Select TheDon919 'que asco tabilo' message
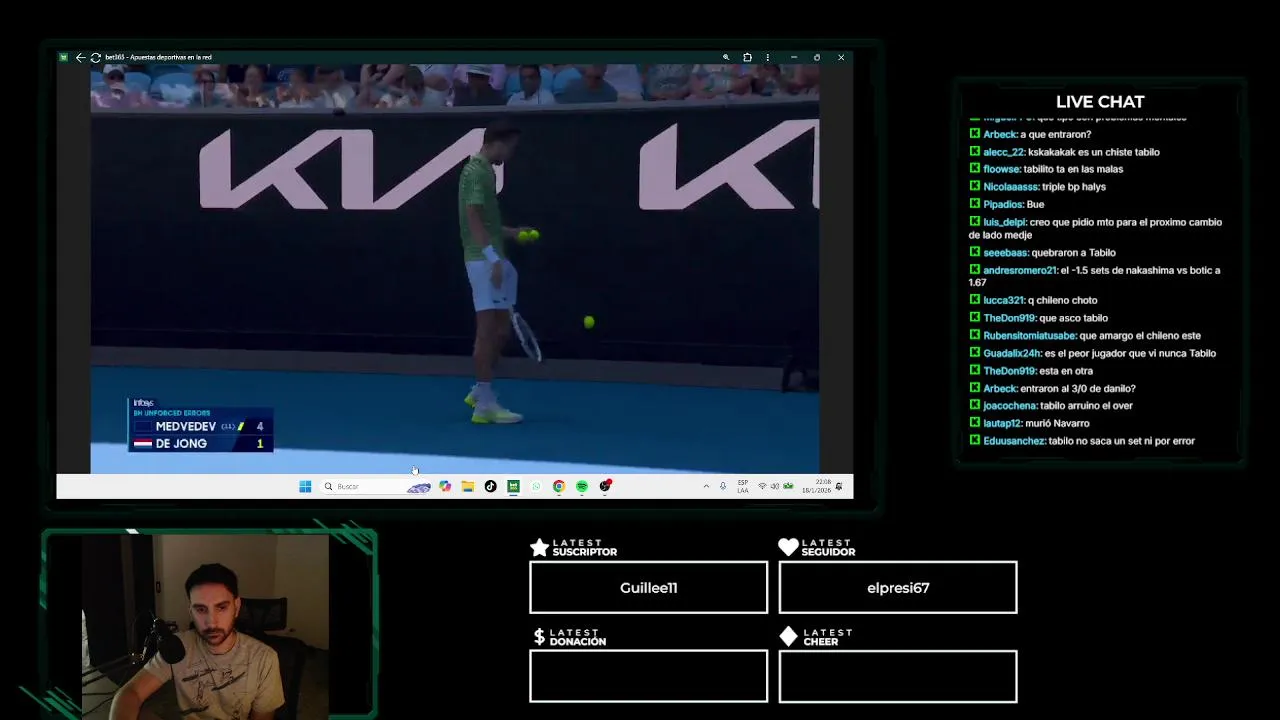The width and height of the screenshot is (1280, 720). (1039, 318)
